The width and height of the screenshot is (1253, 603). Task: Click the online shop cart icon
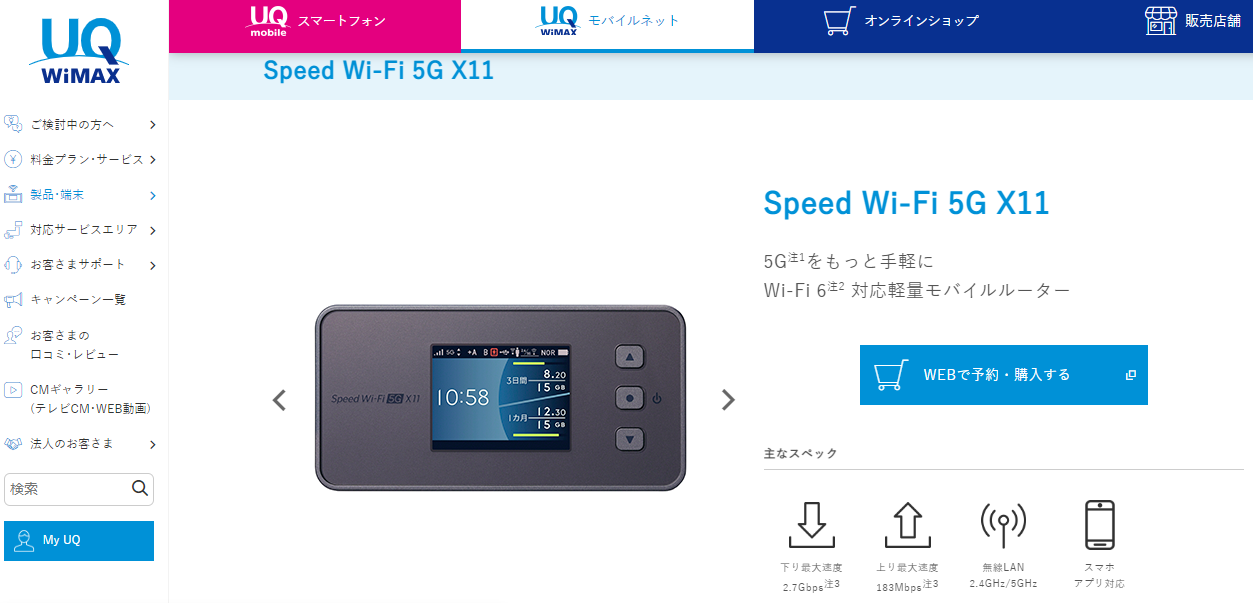click(840, 21)
